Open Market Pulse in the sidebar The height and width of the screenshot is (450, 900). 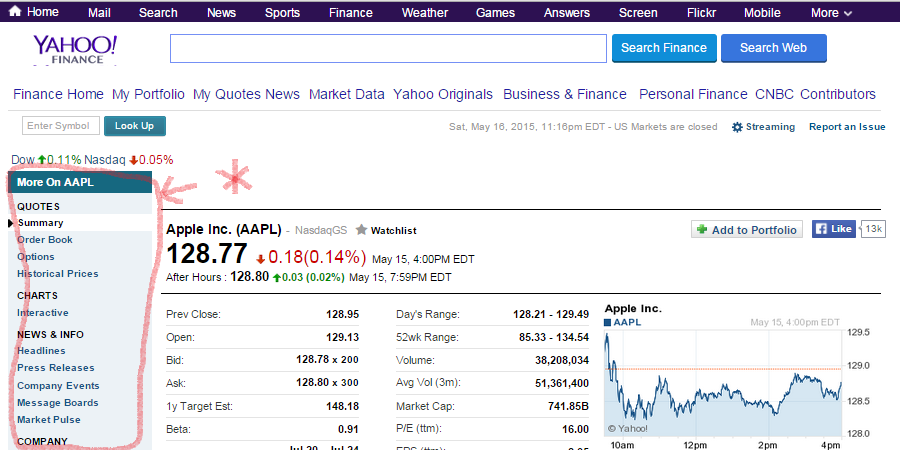pos(49,420)
